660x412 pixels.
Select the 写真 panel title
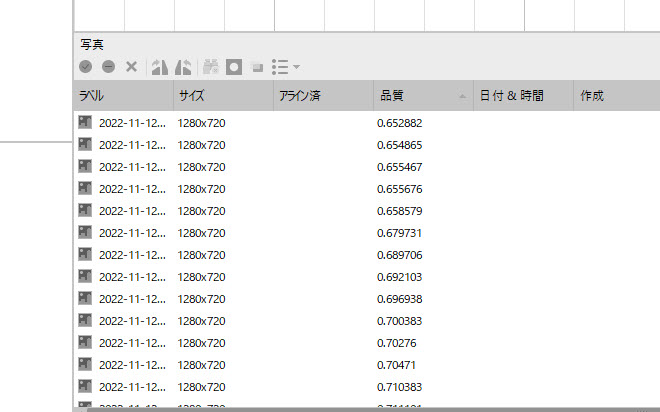pos(92,44)
